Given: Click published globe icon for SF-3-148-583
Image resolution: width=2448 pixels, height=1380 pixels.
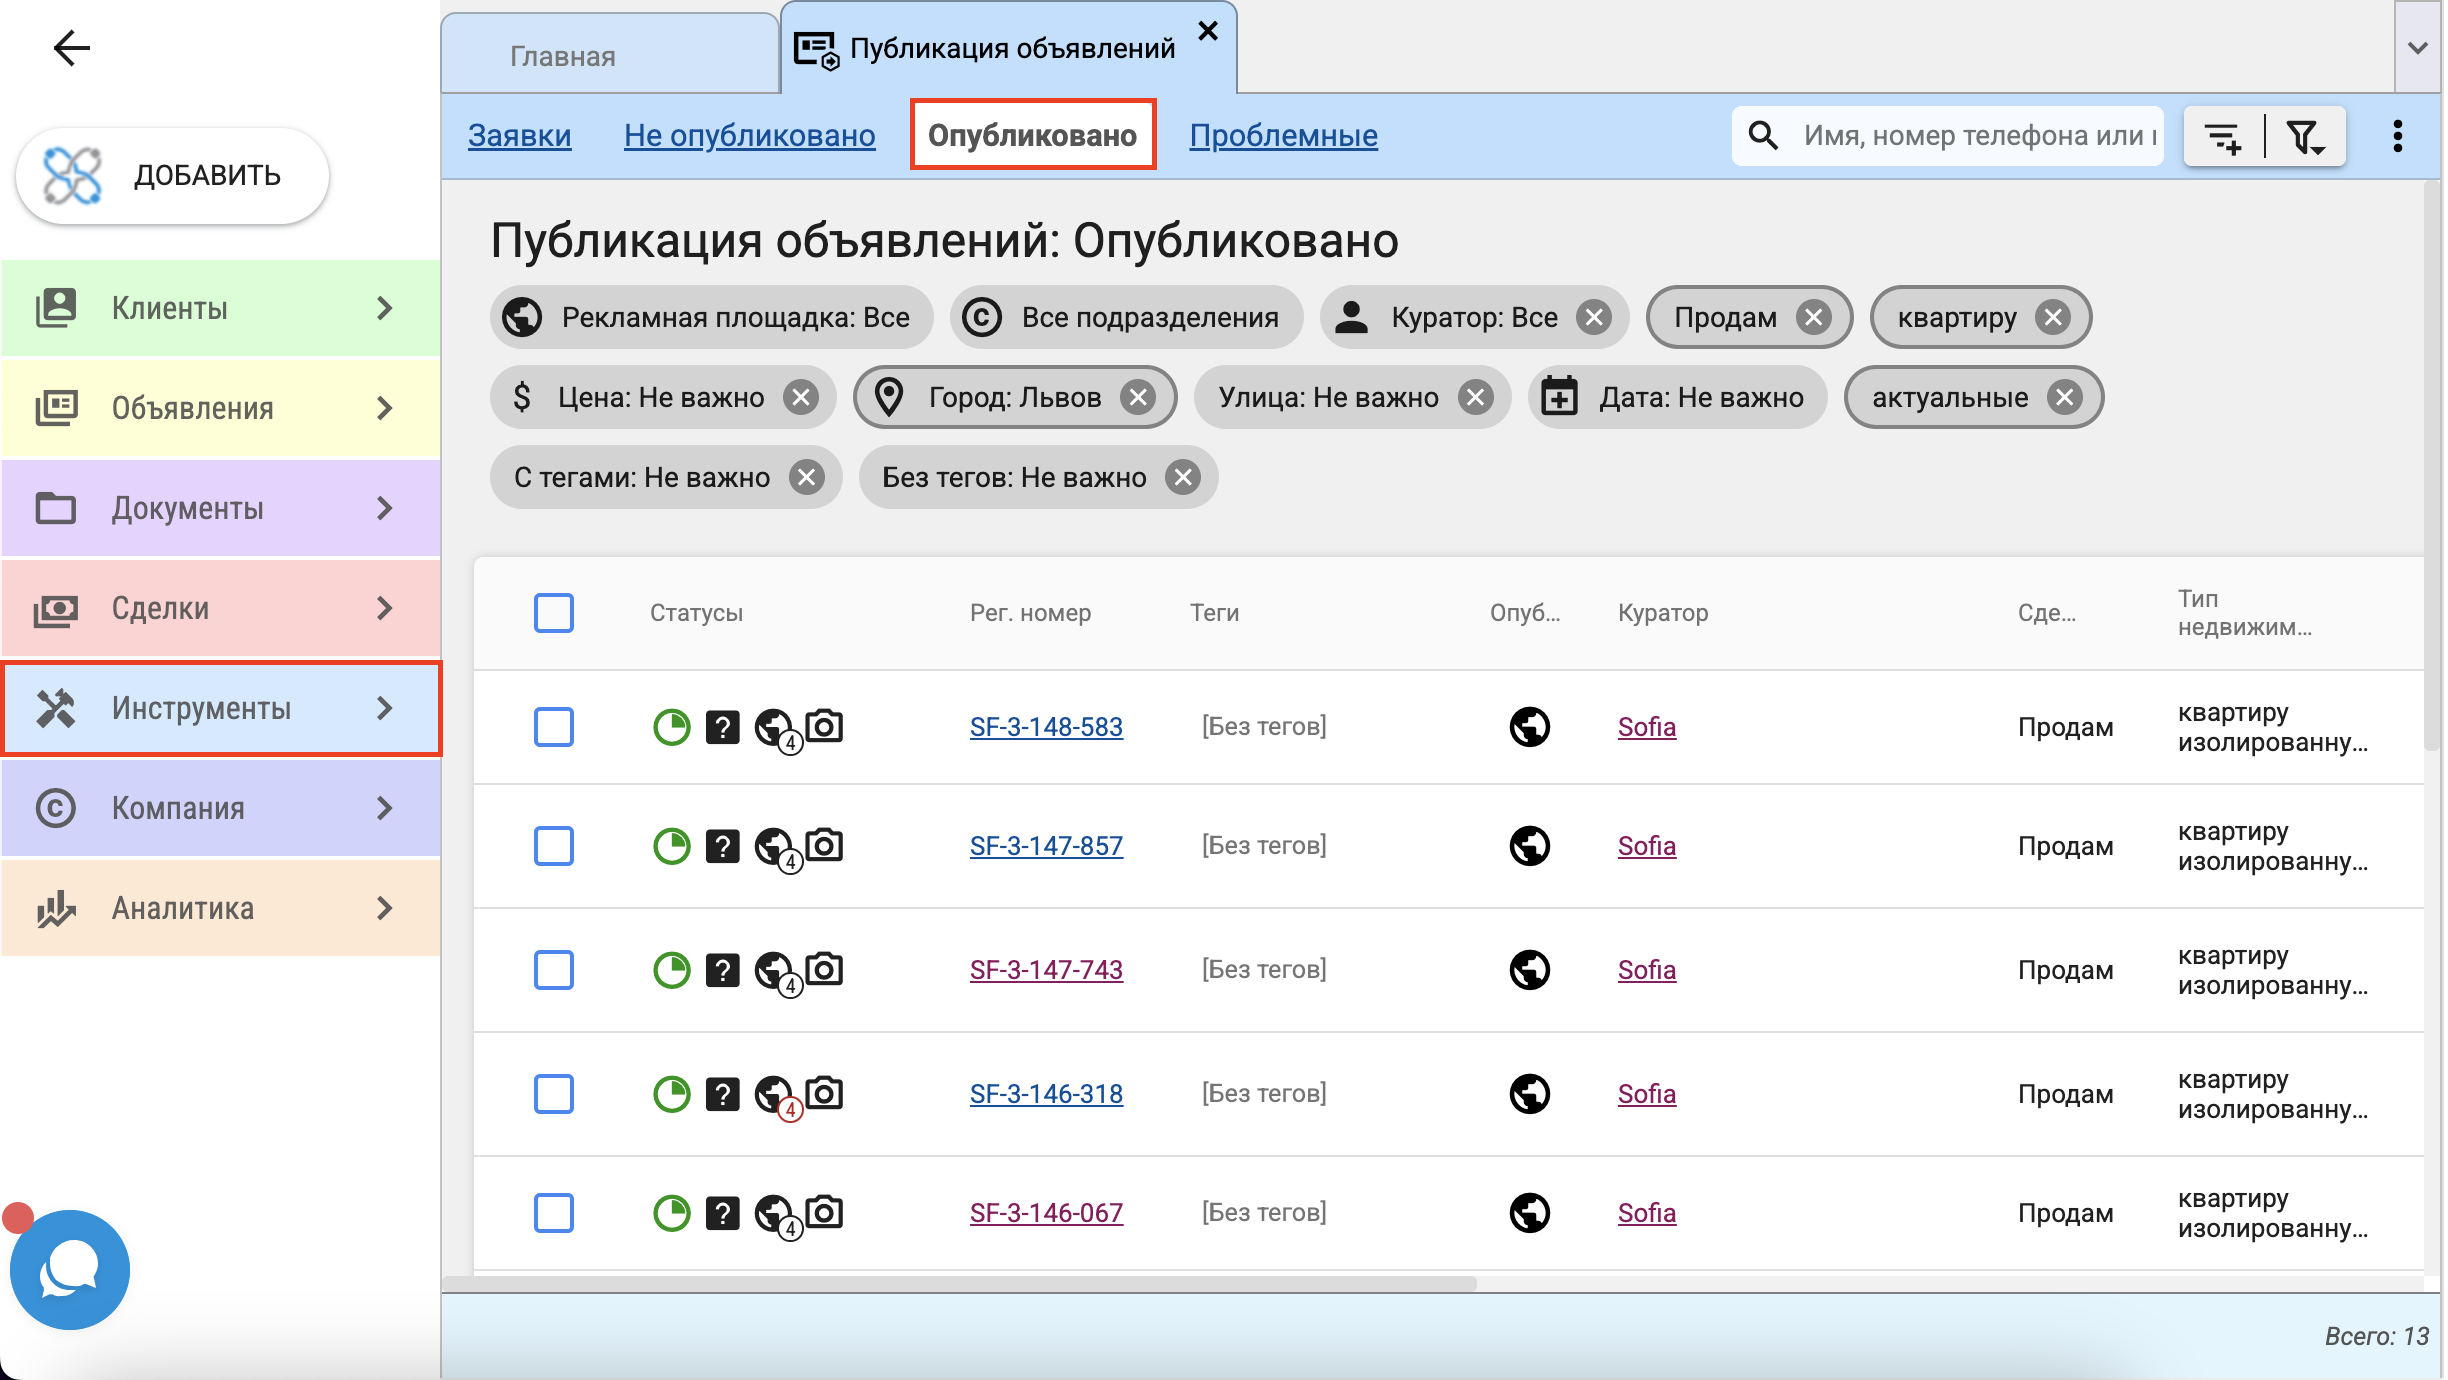Looking at the screenshot, I should (x=1529, y=727).
